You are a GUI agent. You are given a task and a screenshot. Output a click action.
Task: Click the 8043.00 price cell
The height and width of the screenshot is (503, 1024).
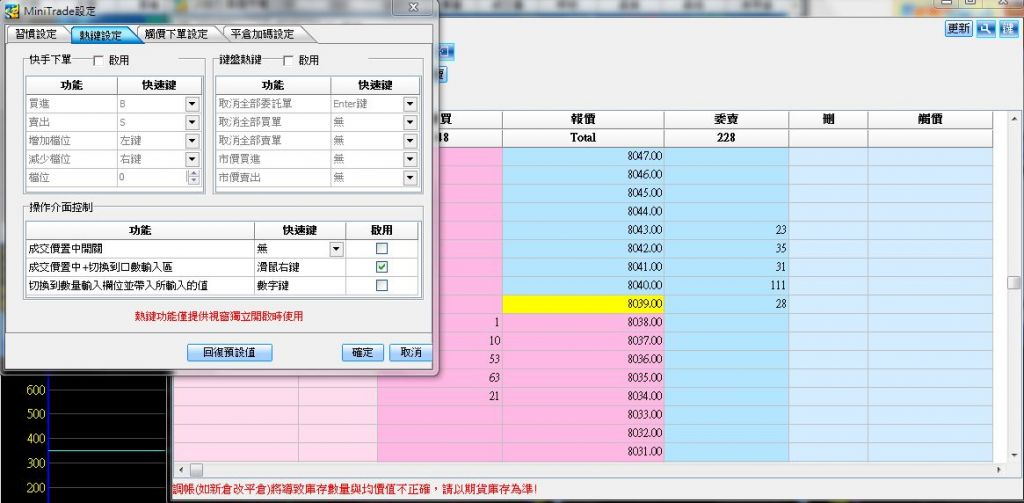(x=583, y=230)
